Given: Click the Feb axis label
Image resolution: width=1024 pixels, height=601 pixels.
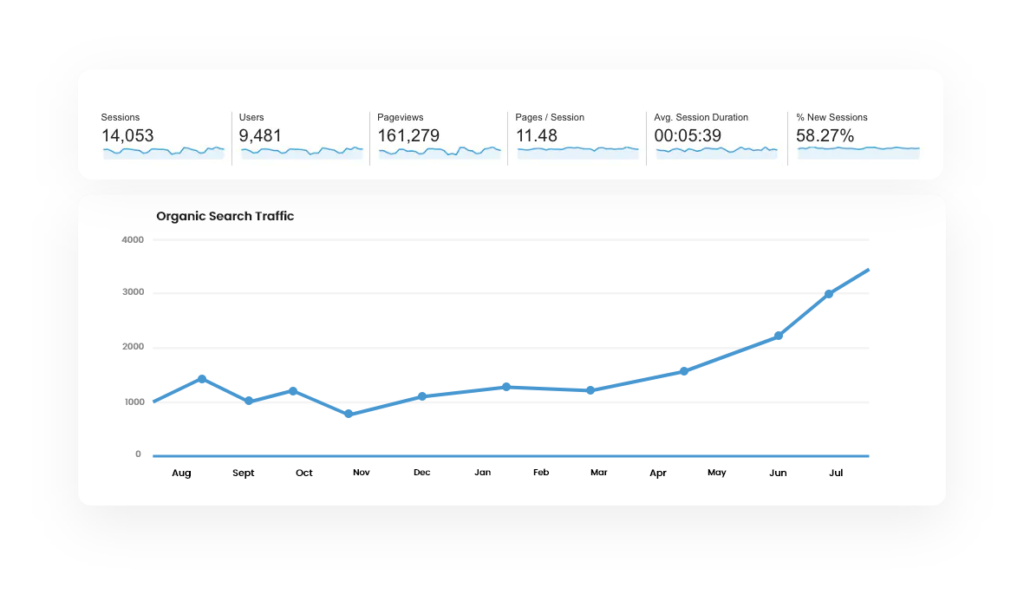Looking at the screenshot, I should pyautogui.click(x=540, y=472).
